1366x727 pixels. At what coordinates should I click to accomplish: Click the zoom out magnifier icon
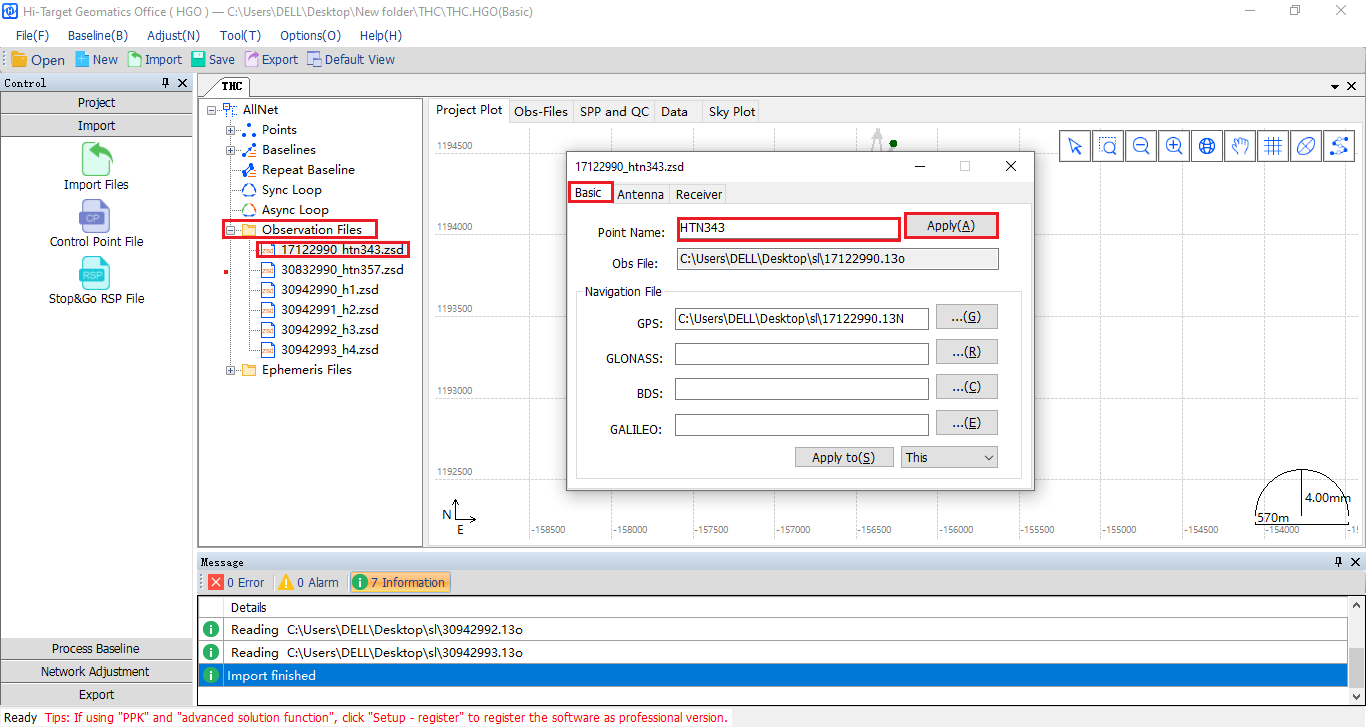[1141, 147]
